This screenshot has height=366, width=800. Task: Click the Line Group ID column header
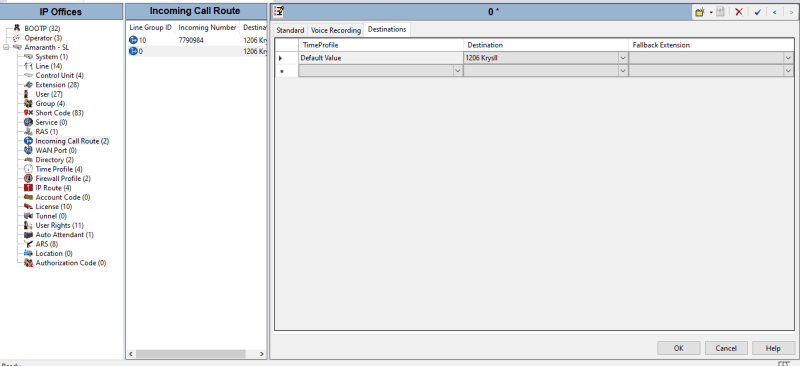point(151,27)
